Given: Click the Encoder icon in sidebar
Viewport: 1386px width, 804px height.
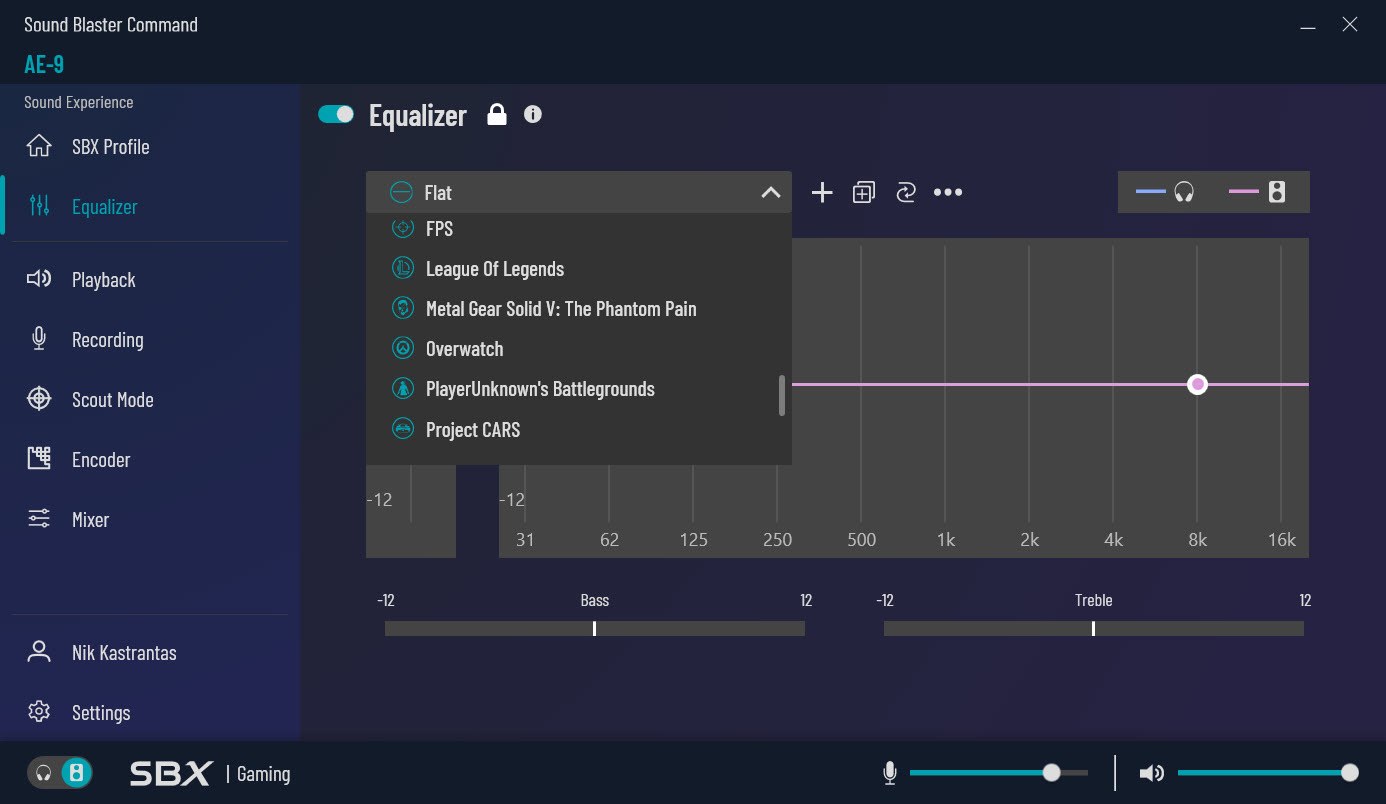Looking at the screenshot, I should point(39,459).
